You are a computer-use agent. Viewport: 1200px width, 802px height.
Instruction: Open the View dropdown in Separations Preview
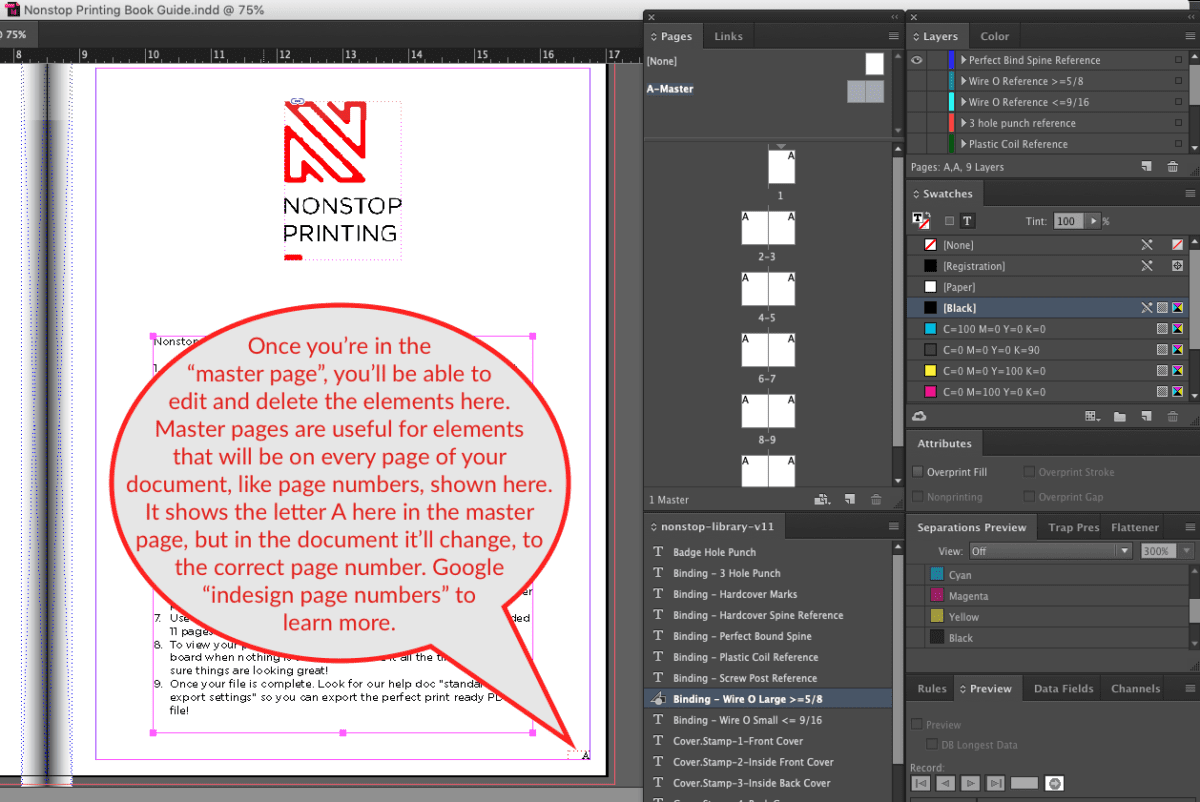tap(1050, 549)
